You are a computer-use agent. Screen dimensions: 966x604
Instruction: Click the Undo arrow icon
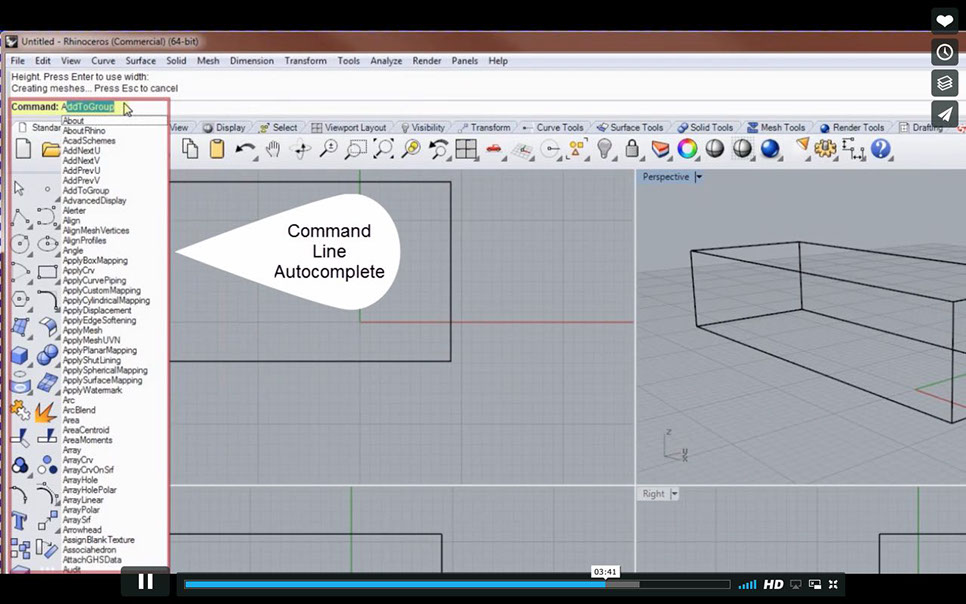245,149
